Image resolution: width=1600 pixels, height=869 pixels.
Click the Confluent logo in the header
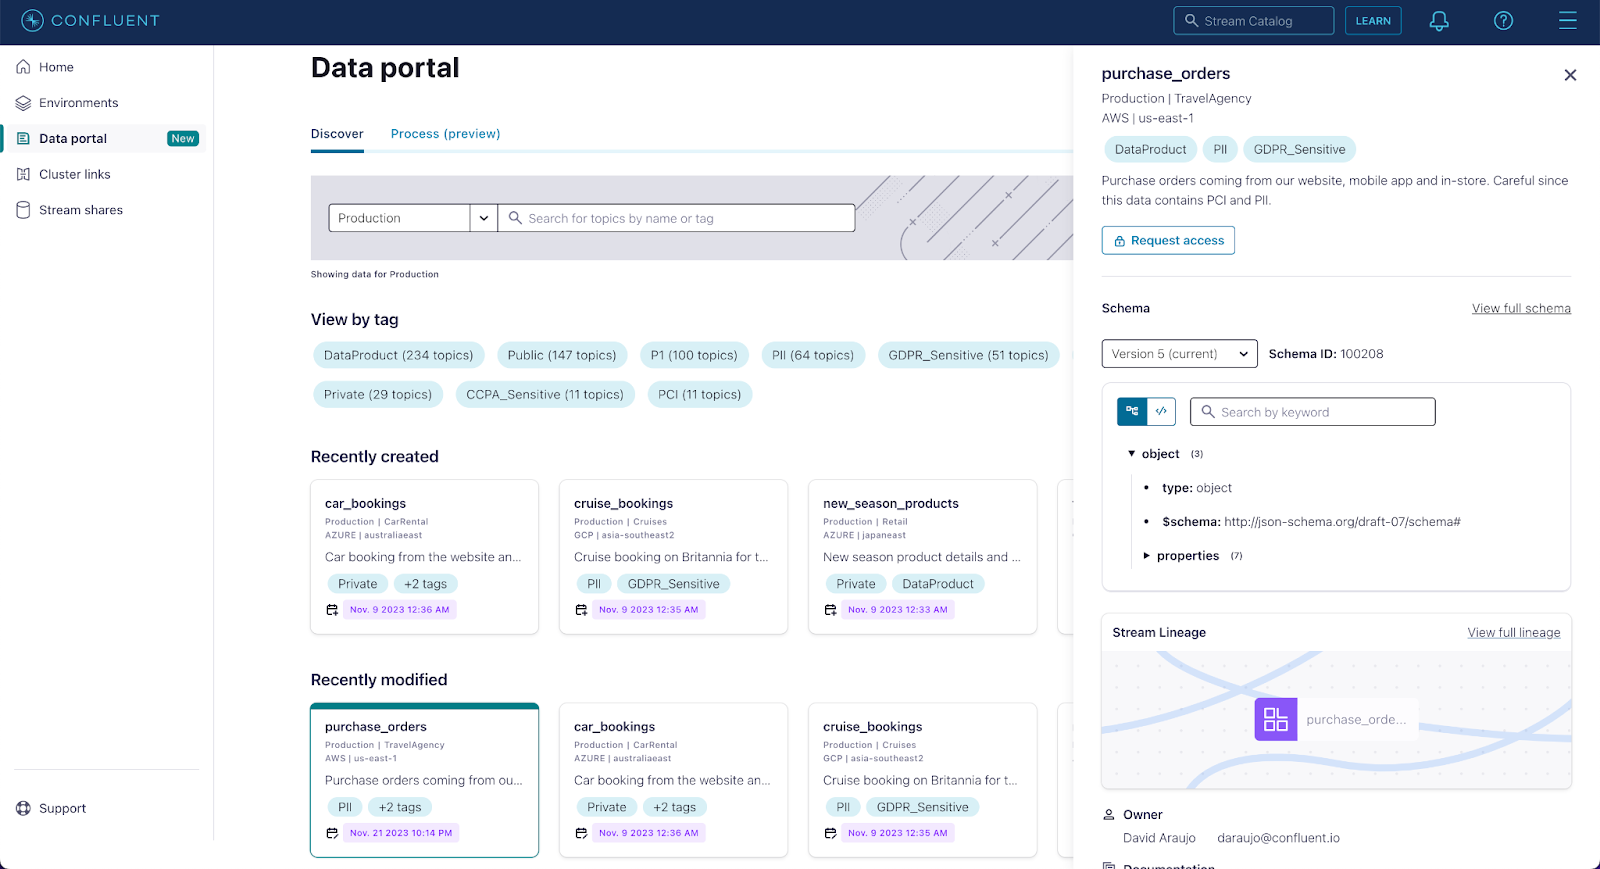pyautogui.click(x=90, y=20)
